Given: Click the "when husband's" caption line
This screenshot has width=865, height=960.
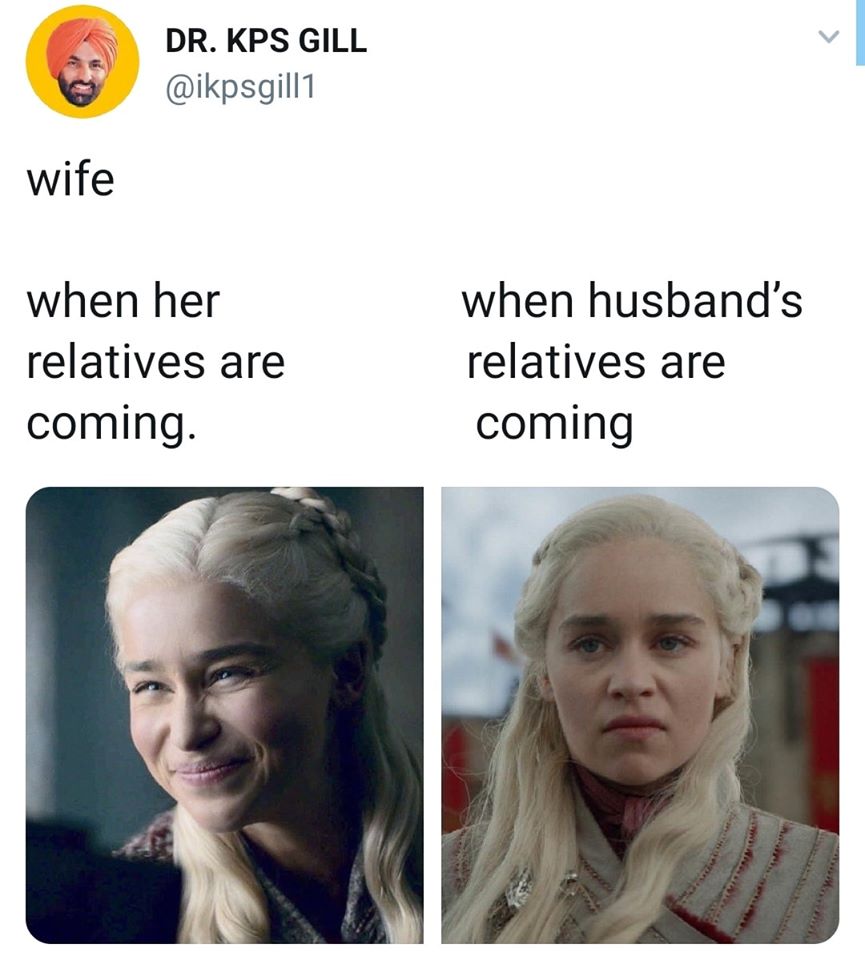Looking at the screenshot, I should coord(632,301).
